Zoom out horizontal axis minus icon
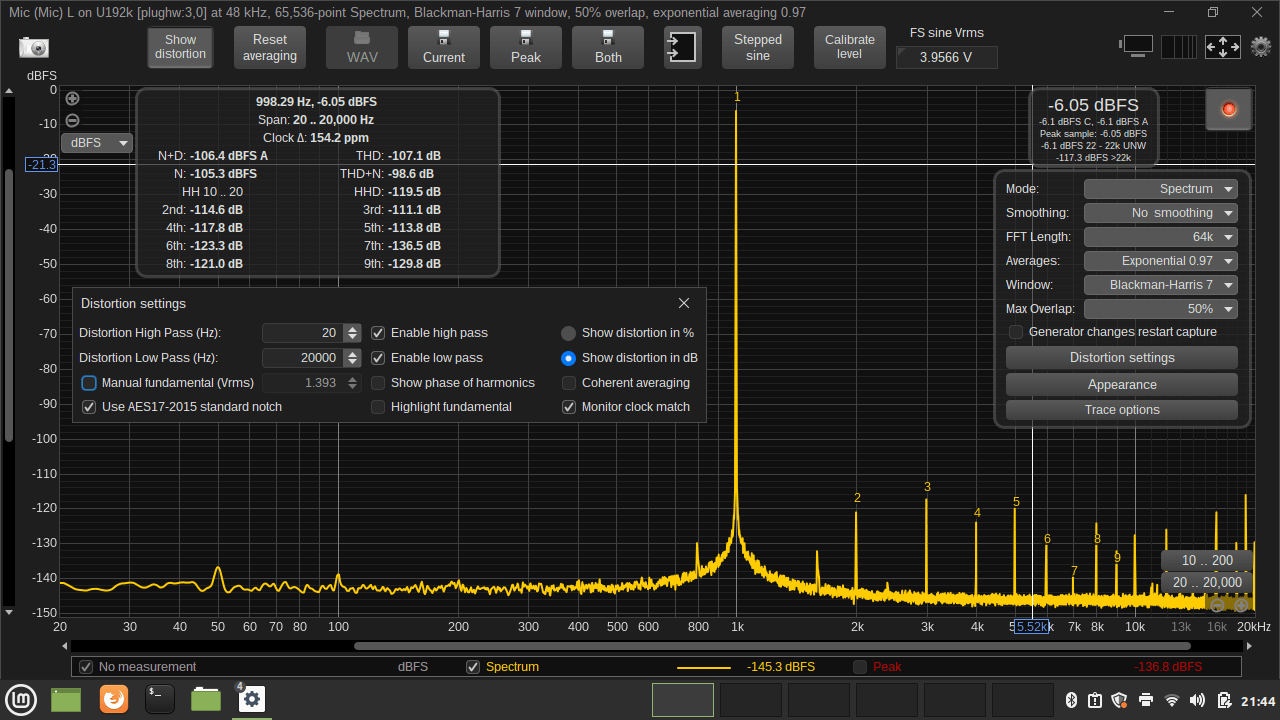This screenshot has height=720, width=1280. 1217,605
